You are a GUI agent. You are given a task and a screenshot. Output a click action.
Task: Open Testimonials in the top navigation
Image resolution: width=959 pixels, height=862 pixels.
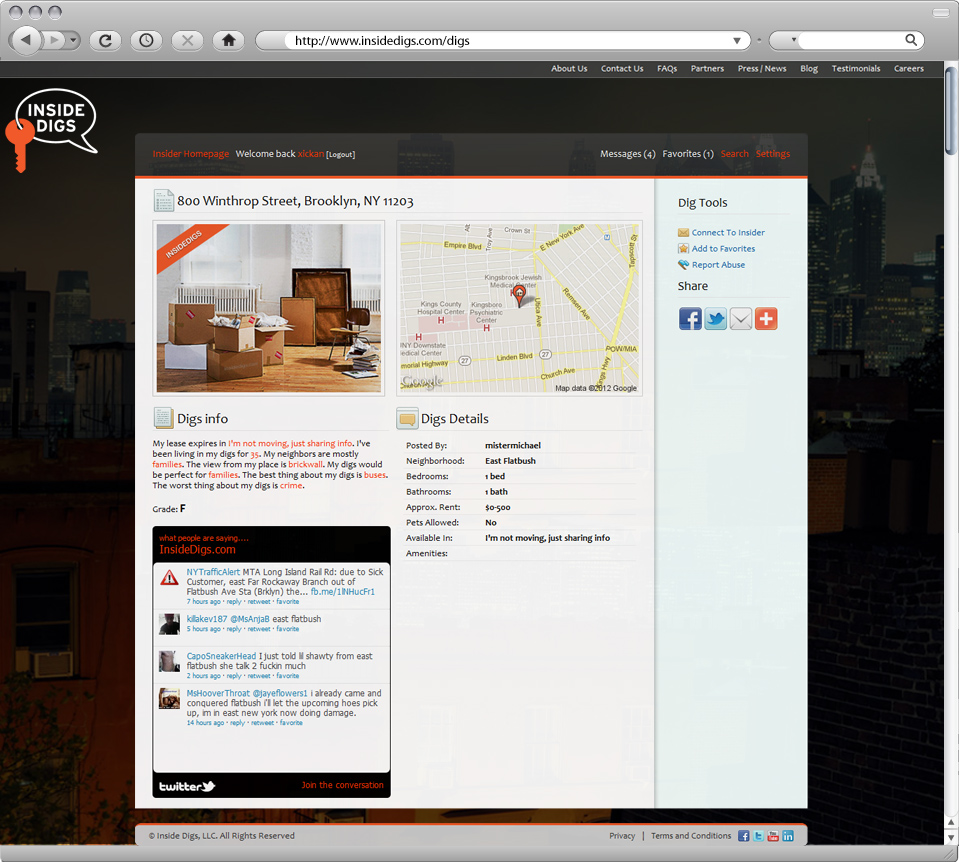(856, 69)
